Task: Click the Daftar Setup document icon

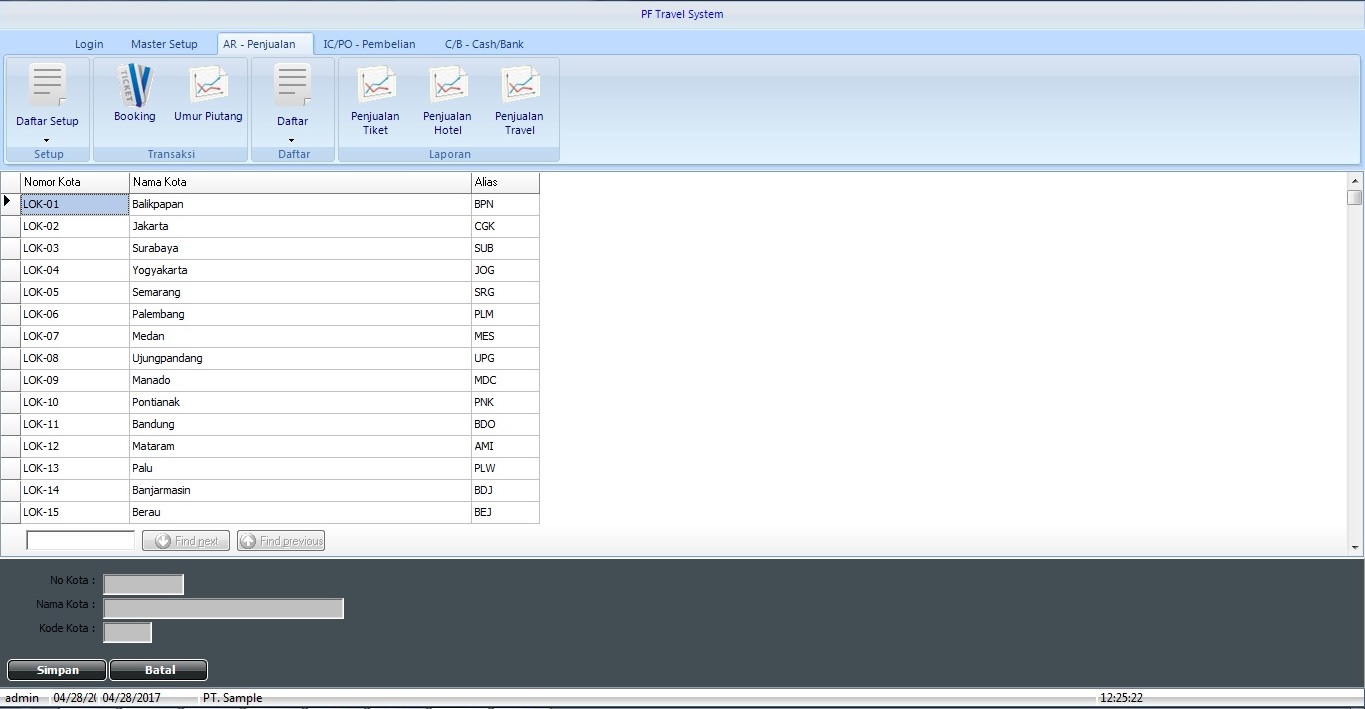Action: click(x=47, y=86)
